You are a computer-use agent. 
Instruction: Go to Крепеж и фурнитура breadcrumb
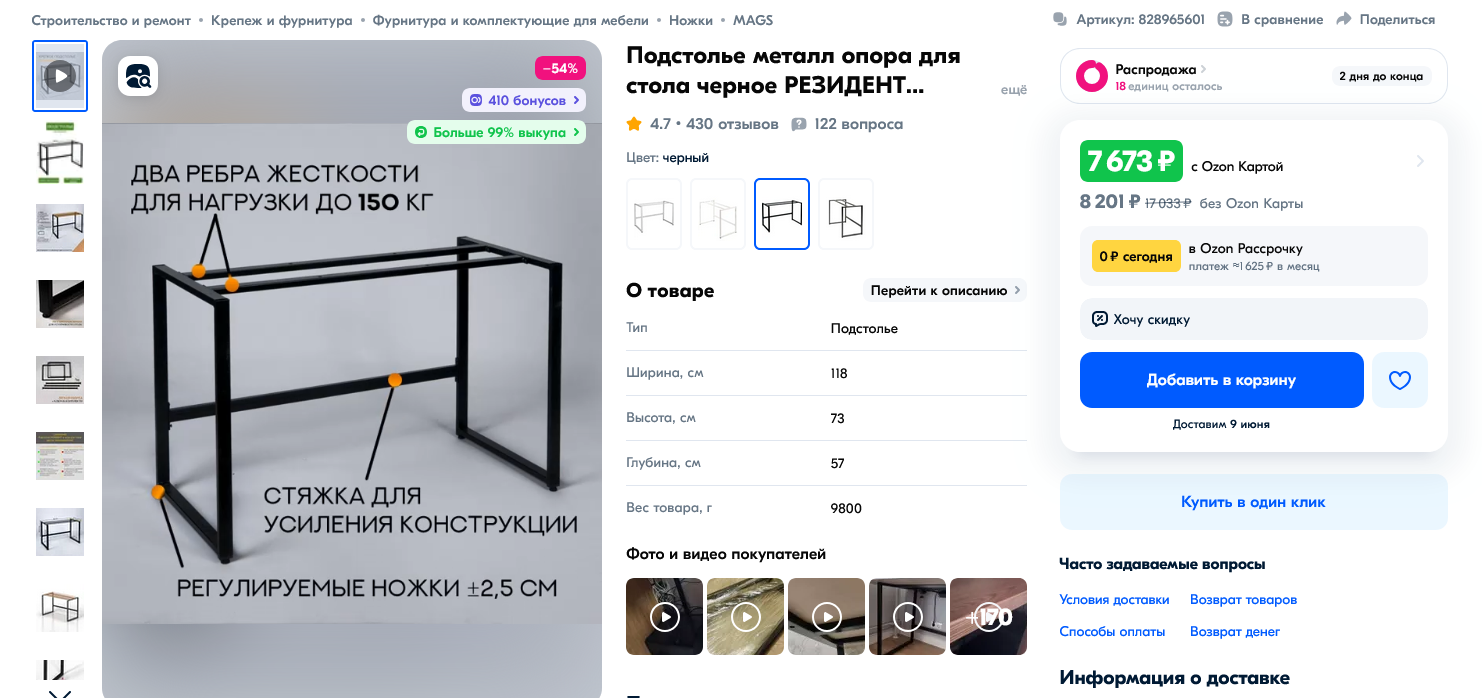(282, 20)
